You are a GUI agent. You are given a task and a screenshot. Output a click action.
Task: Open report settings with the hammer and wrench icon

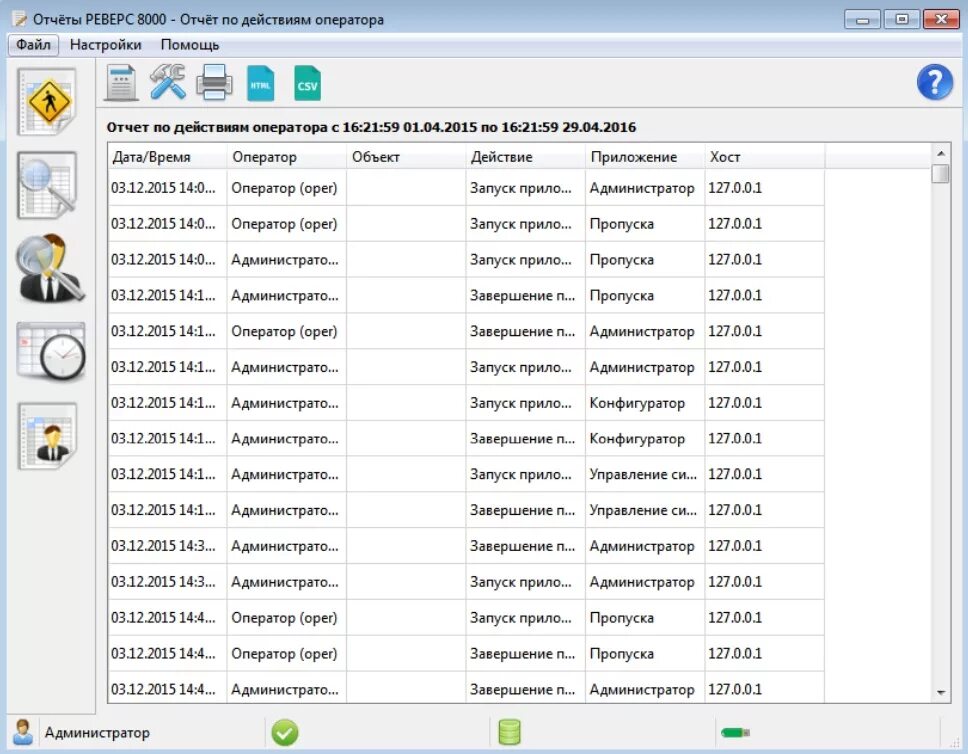tap(167, 82)
